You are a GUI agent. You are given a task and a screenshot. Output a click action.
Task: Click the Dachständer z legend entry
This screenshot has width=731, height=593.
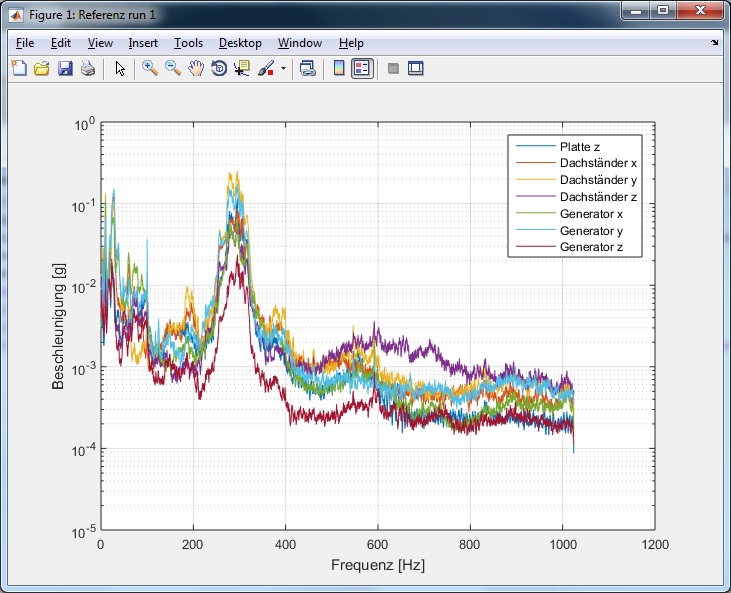(x=599, y=197)
